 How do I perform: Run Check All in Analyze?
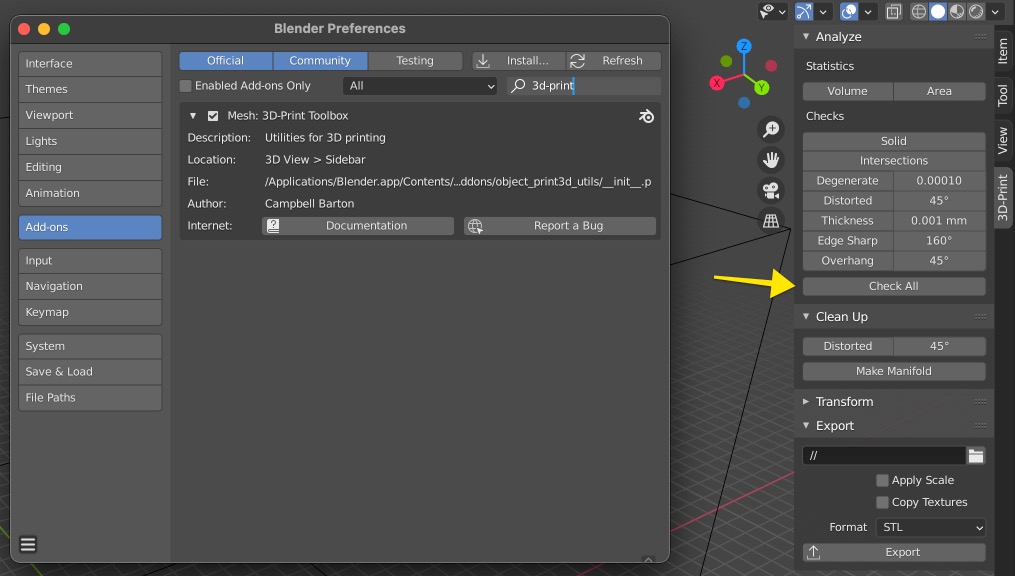894,286
